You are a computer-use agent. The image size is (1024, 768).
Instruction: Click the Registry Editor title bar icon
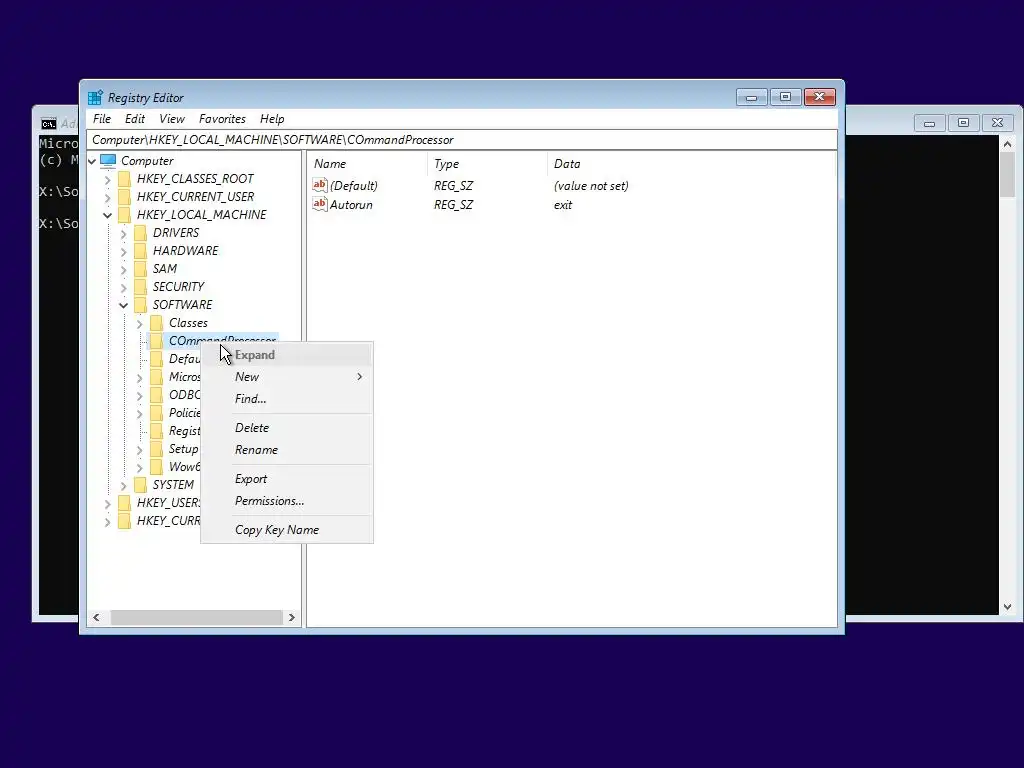point(95,97)
